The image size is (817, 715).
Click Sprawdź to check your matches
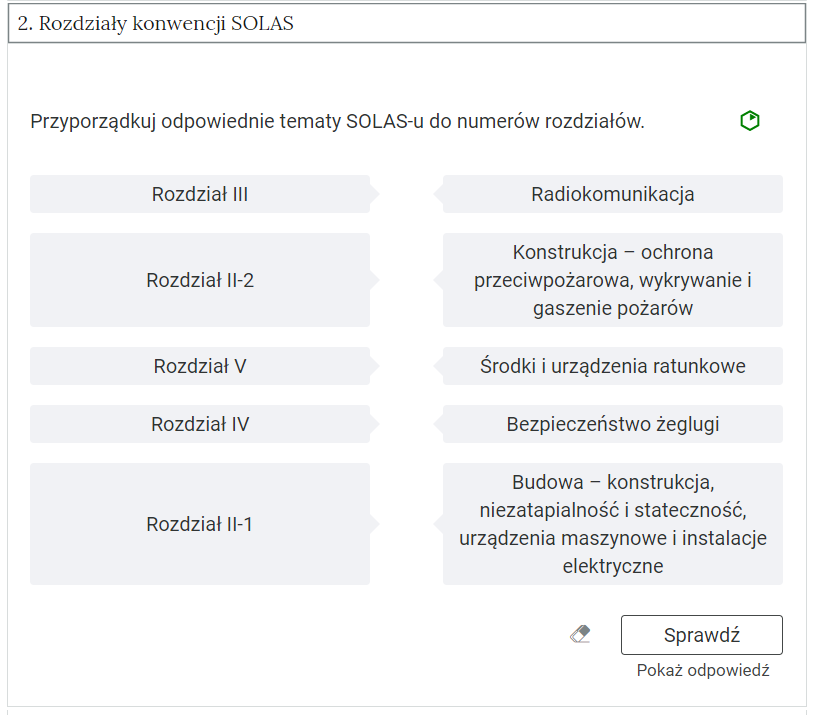click(x=701, y=634)
